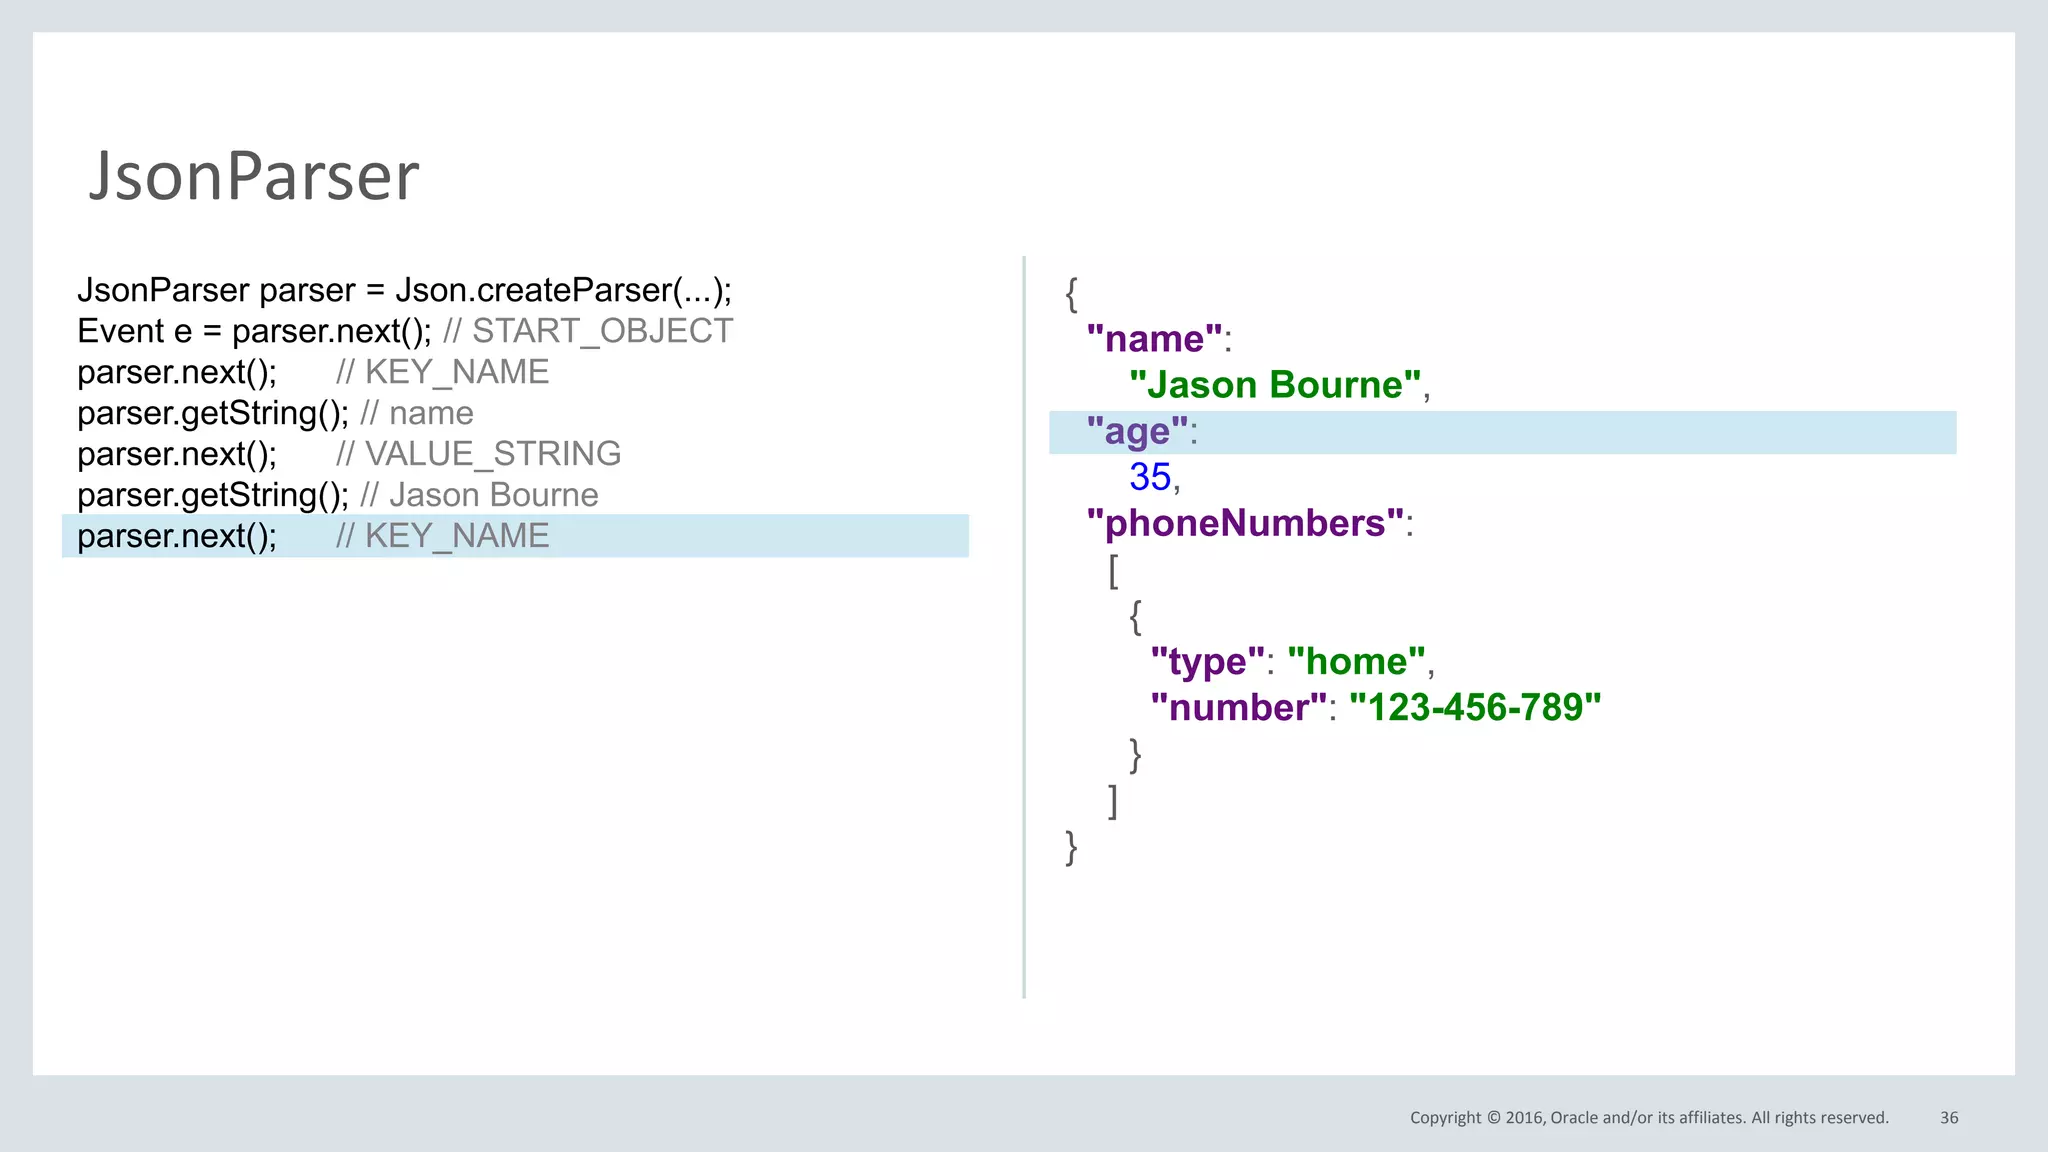This screenshot has width=2048, height=1152.
Task: Click the "123-456-789" phone number value
Action: coord(1475,708)
